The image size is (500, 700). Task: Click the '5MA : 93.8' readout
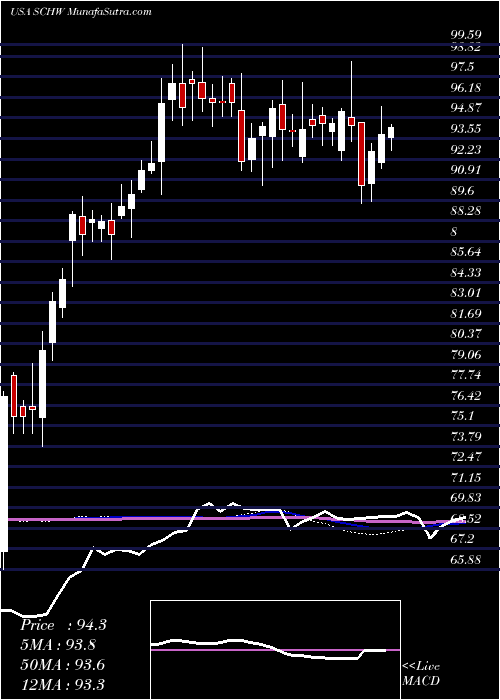click(x=58, y=645)
